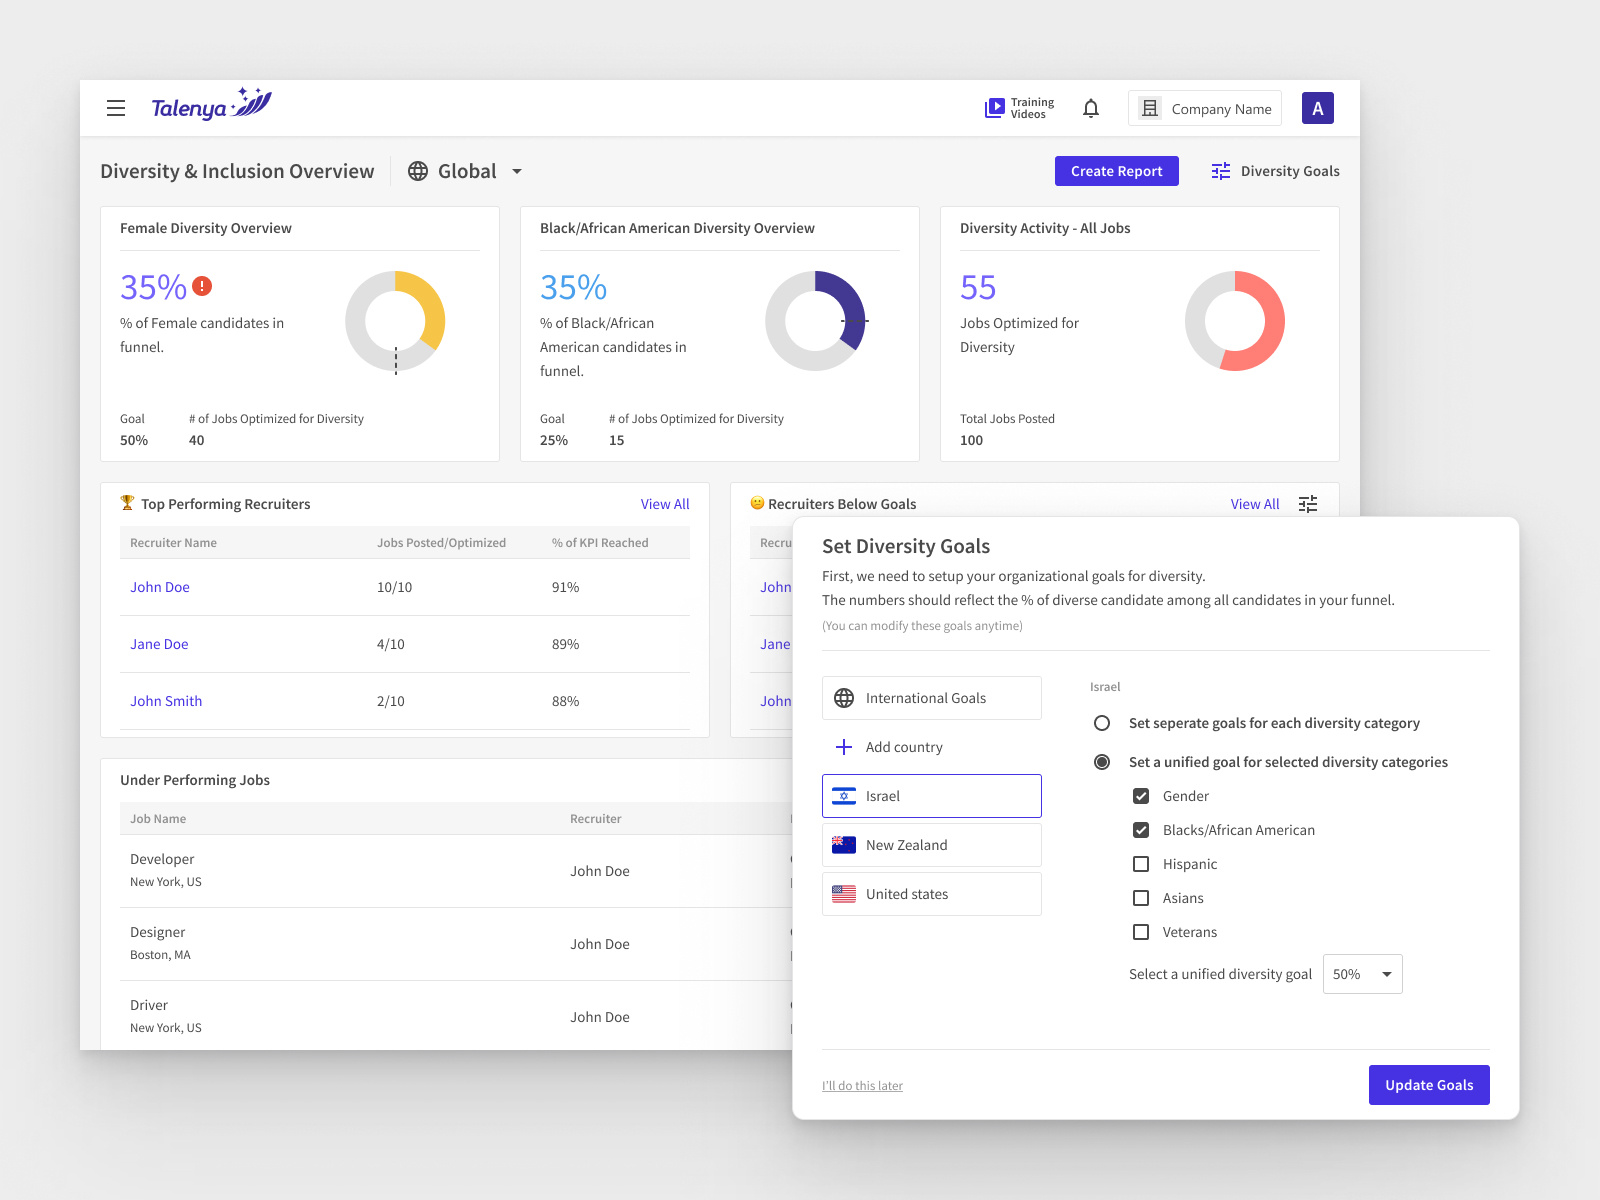The width and height of the screenshot is (1600, 1200).
Task: Click the Training Videos icon
Action: point(996,107)
